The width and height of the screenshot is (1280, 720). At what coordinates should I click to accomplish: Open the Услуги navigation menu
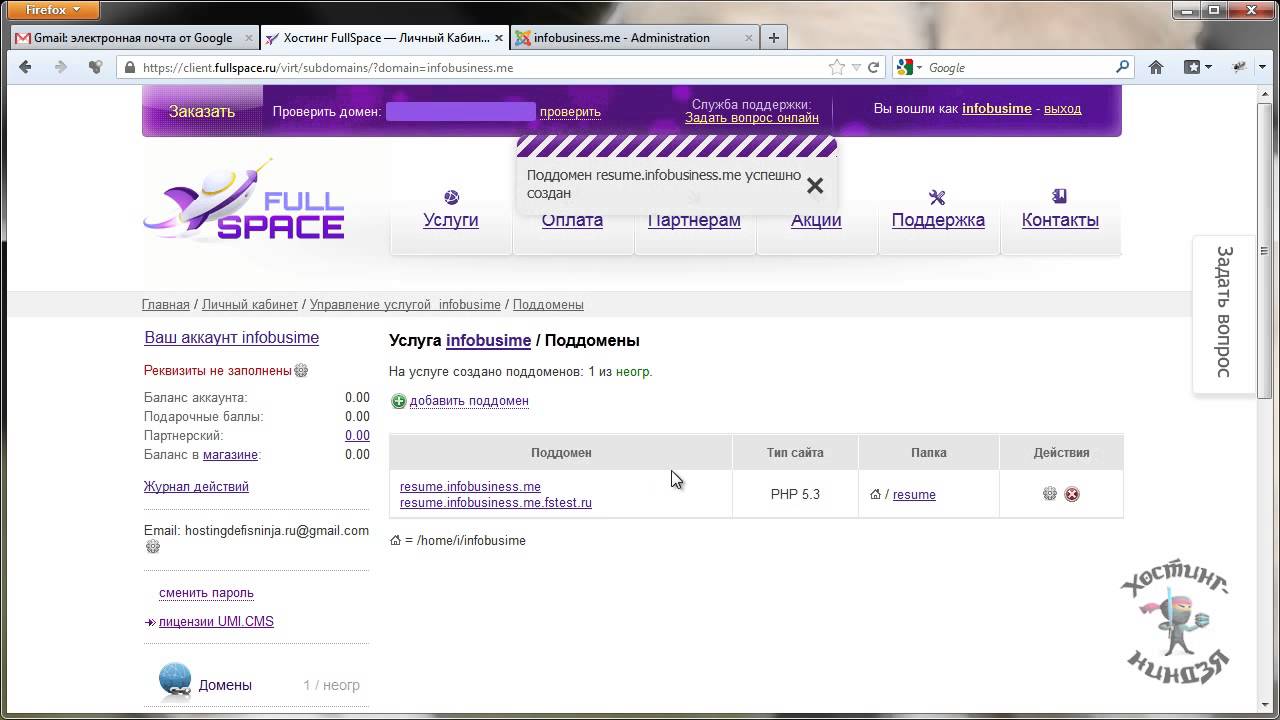[x=451, y=220]
